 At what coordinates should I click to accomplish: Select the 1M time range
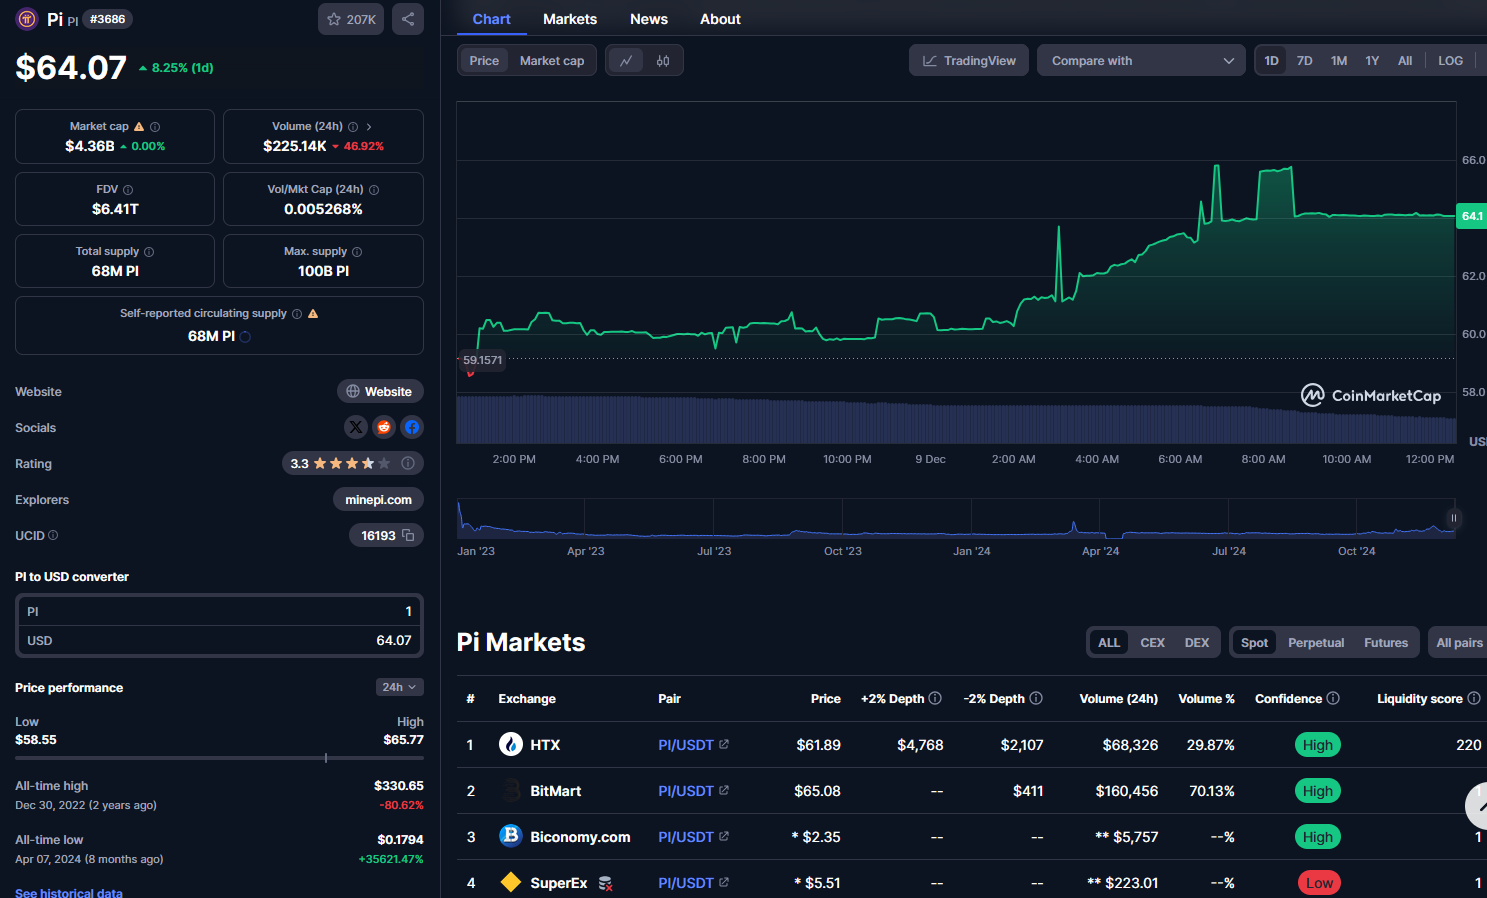coord(1339,61)
